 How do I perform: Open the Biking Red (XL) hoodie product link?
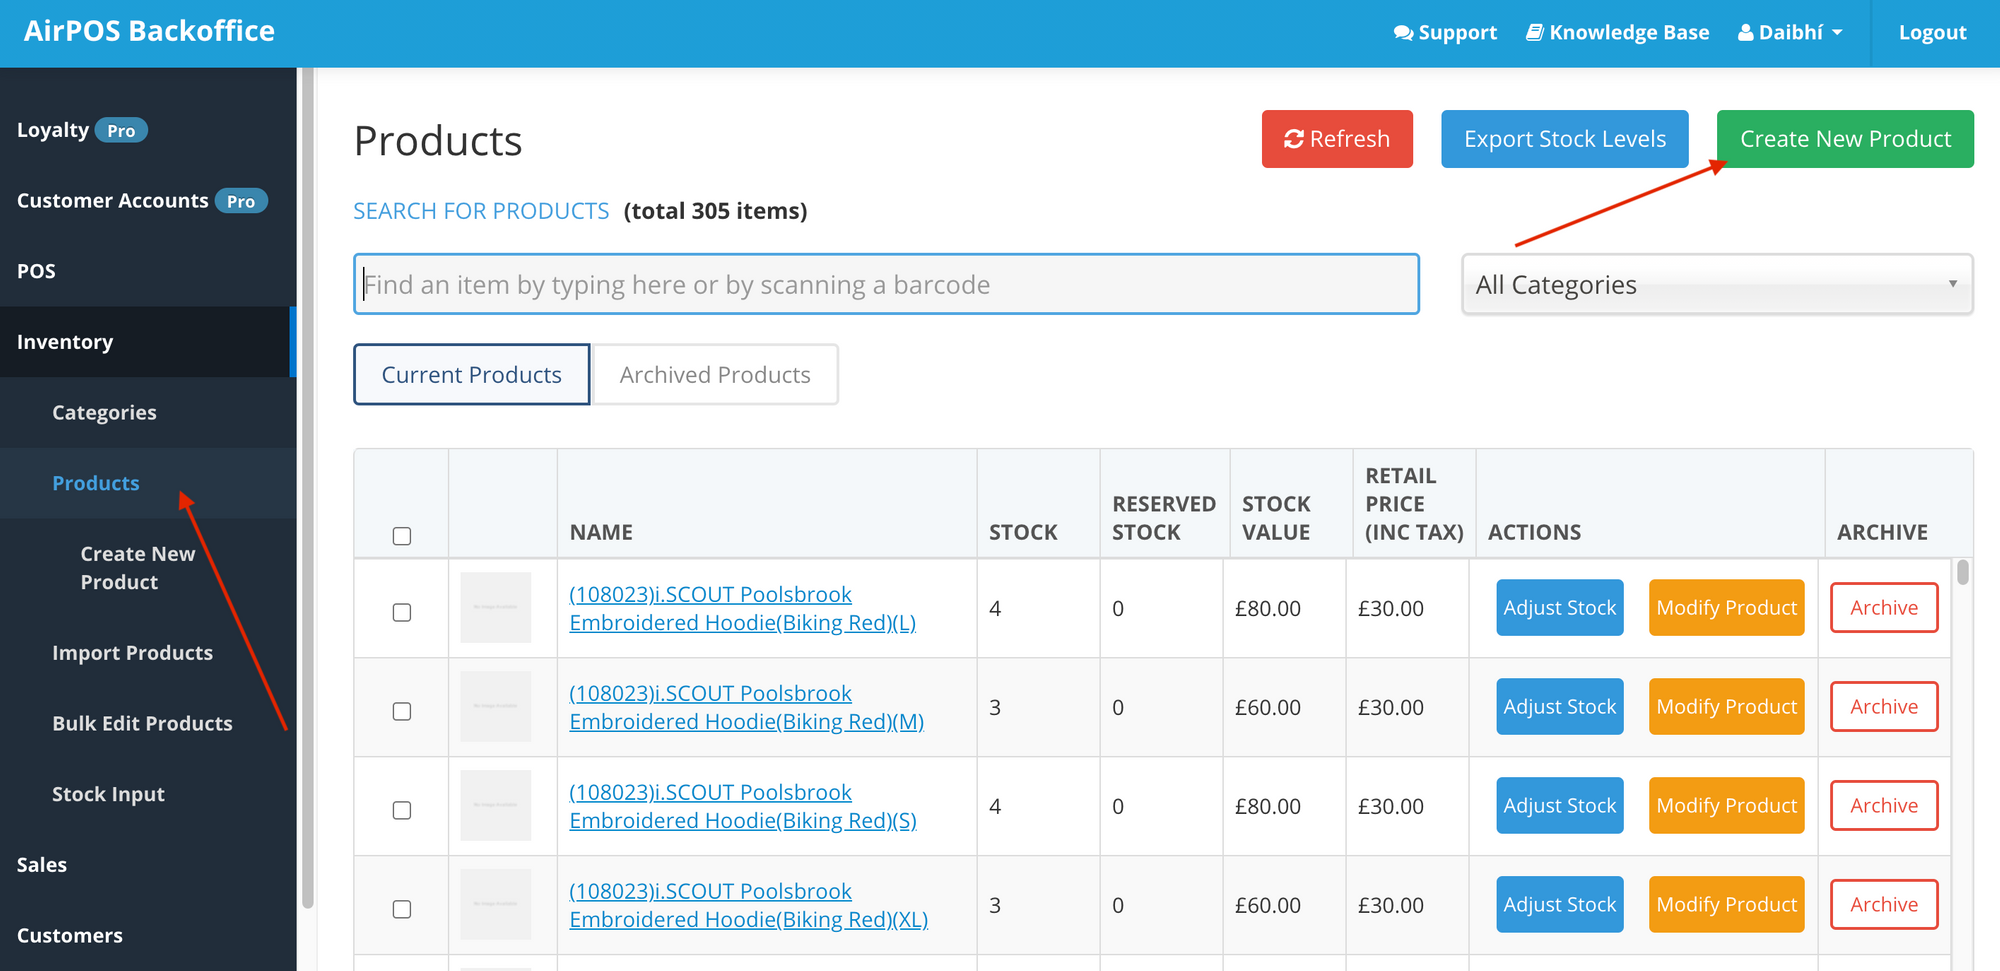click(748, 905)
